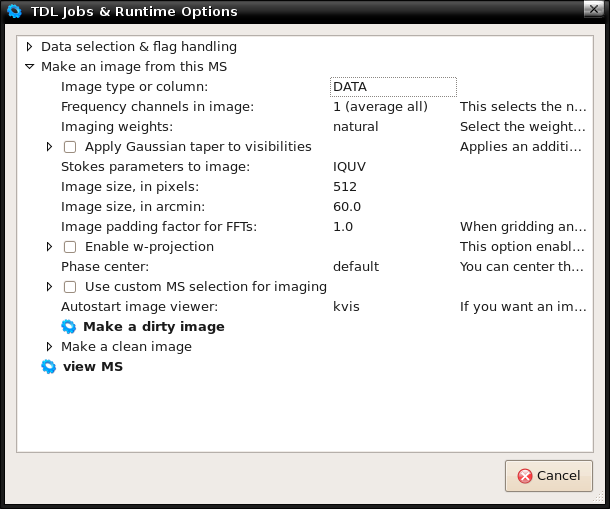The width and height of the screenshot is (610, 509).
Task: Close the TDL Jobs window
Action: click(x=594, y=9)
